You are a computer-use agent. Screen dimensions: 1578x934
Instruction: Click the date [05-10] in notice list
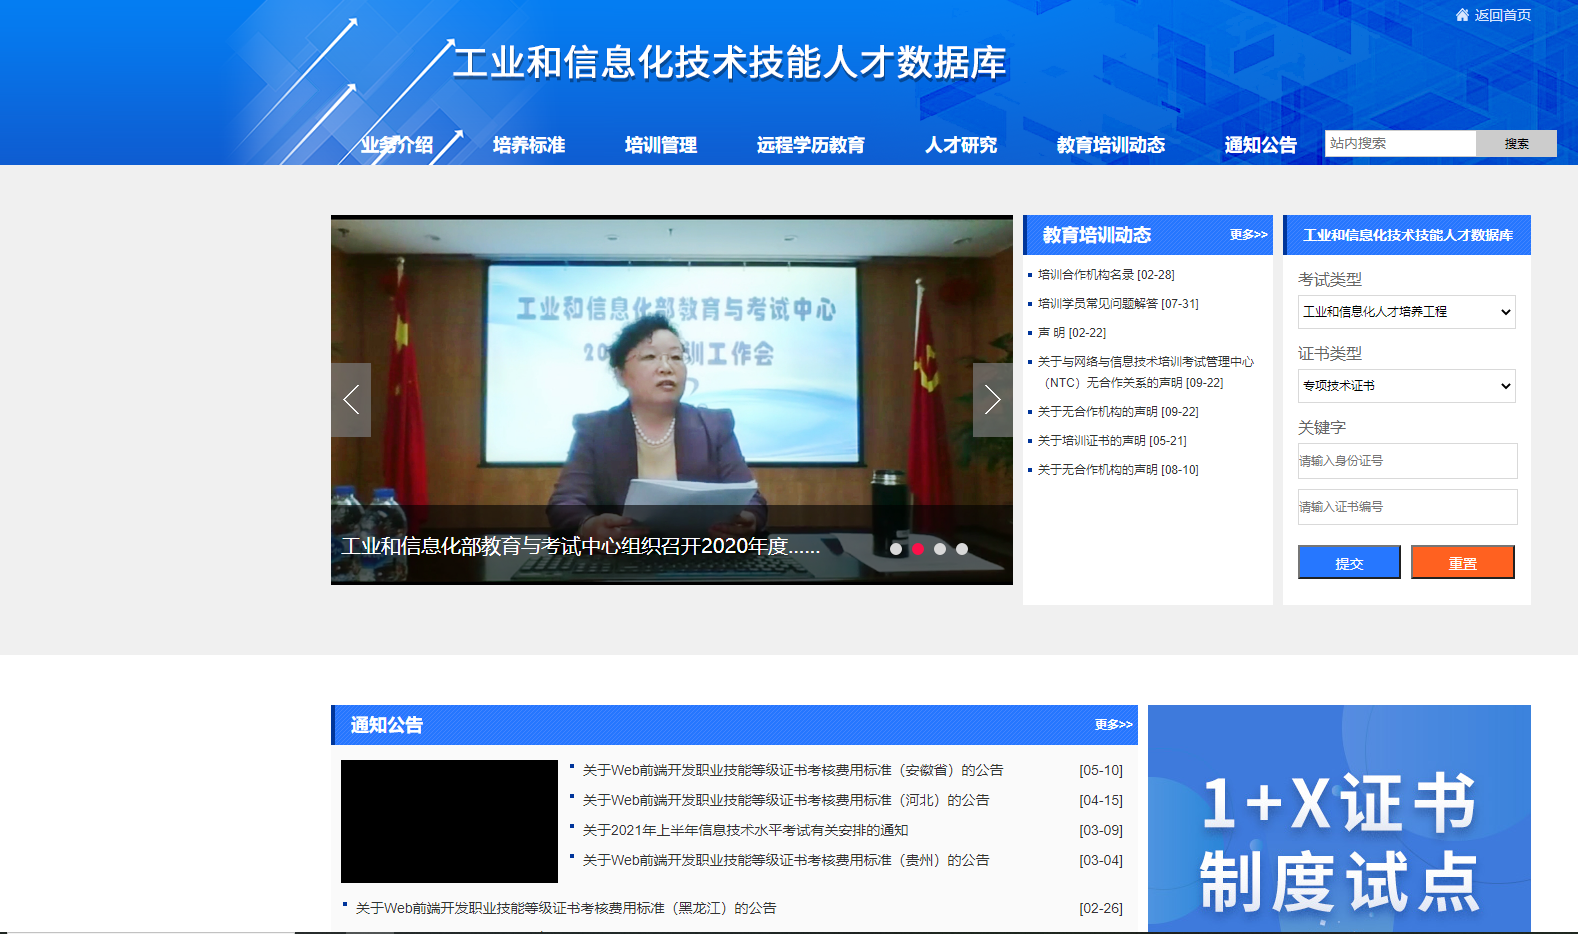tap(1101, 770)
